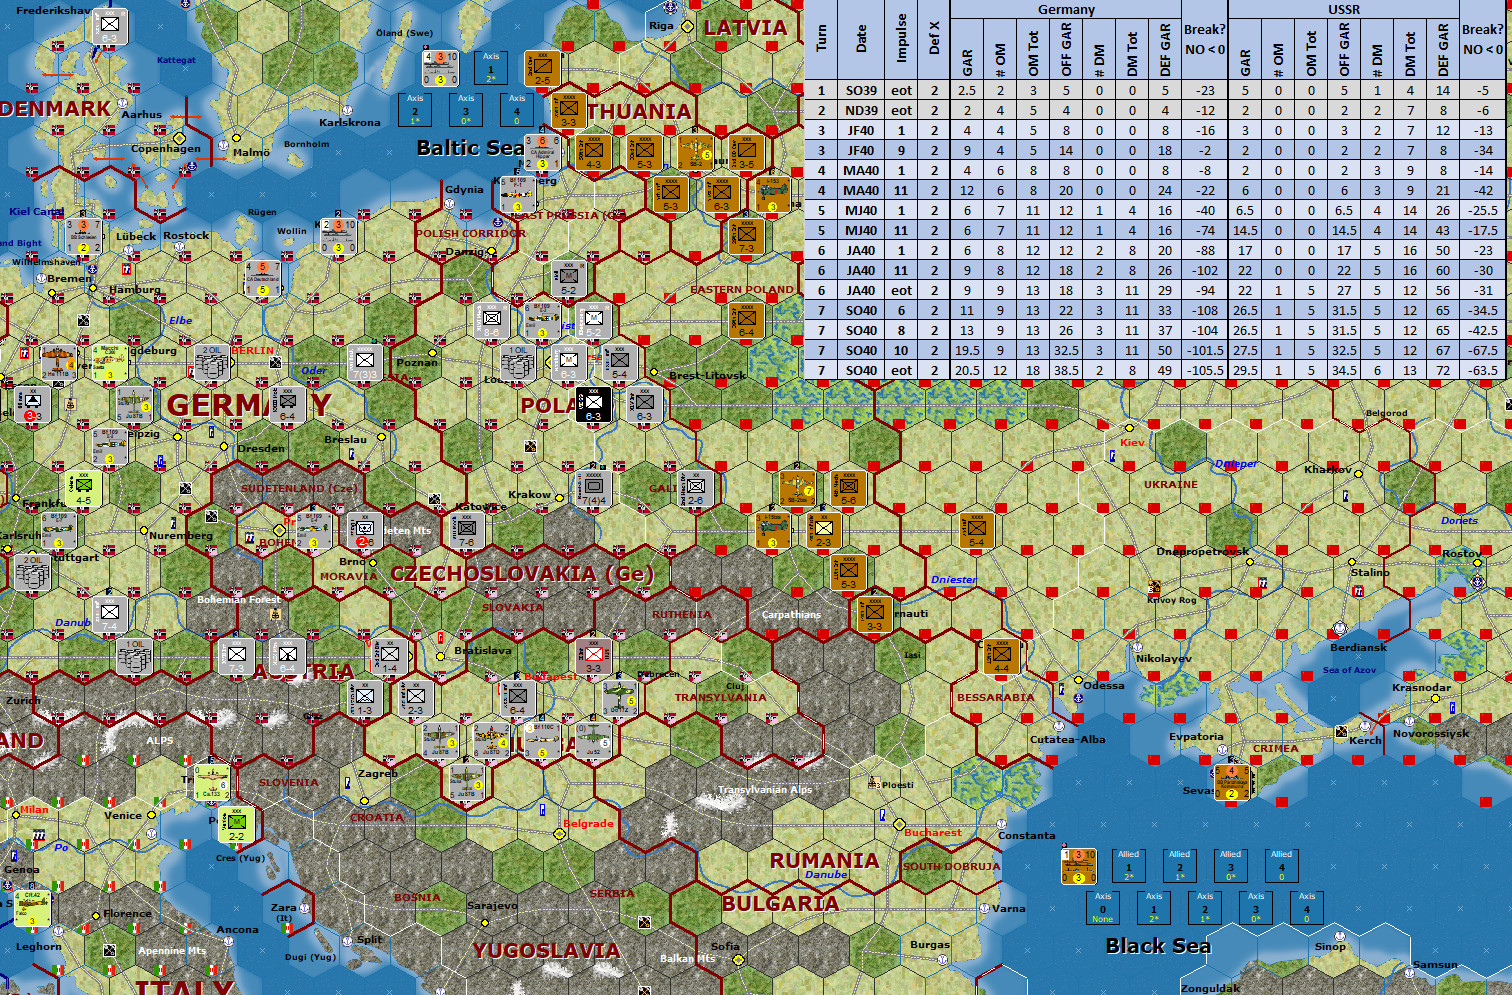1512x995 pixels.
Task: Select the Soviet 6-4 counter in Eastern Poland
Action: [x=746, y=320]
